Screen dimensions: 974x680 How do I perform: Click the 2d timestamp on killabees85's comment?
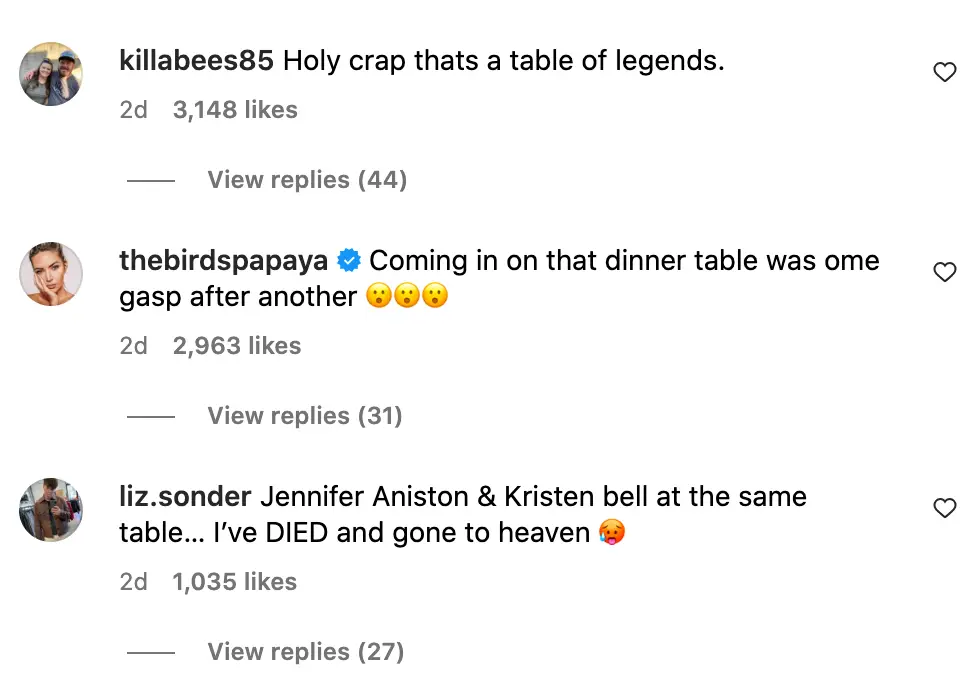(133, 110)
